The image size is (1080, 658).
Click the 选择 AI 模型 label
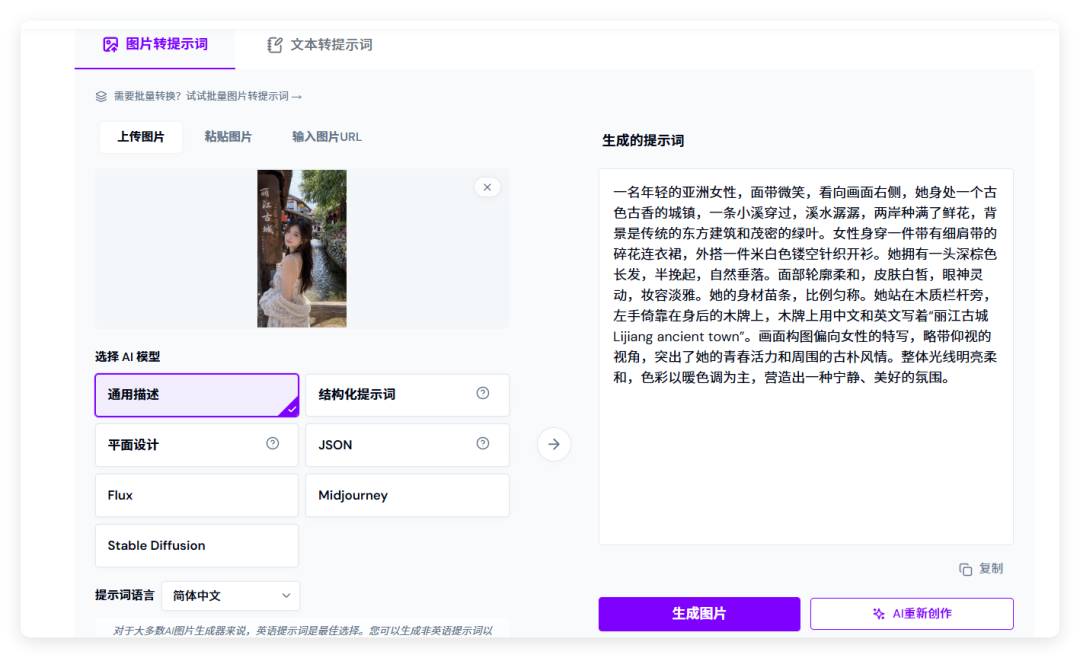[127, 357]
